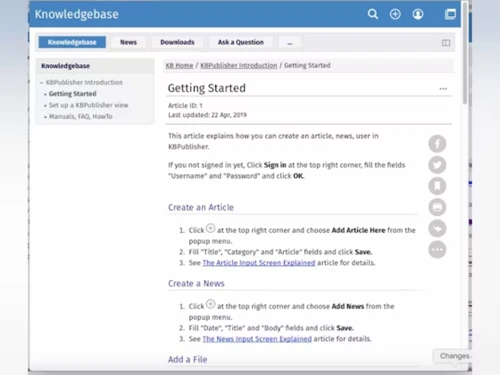Open Set up a KBPublisher view
Screen dimensions: 500x375
(x=88, y=105)
